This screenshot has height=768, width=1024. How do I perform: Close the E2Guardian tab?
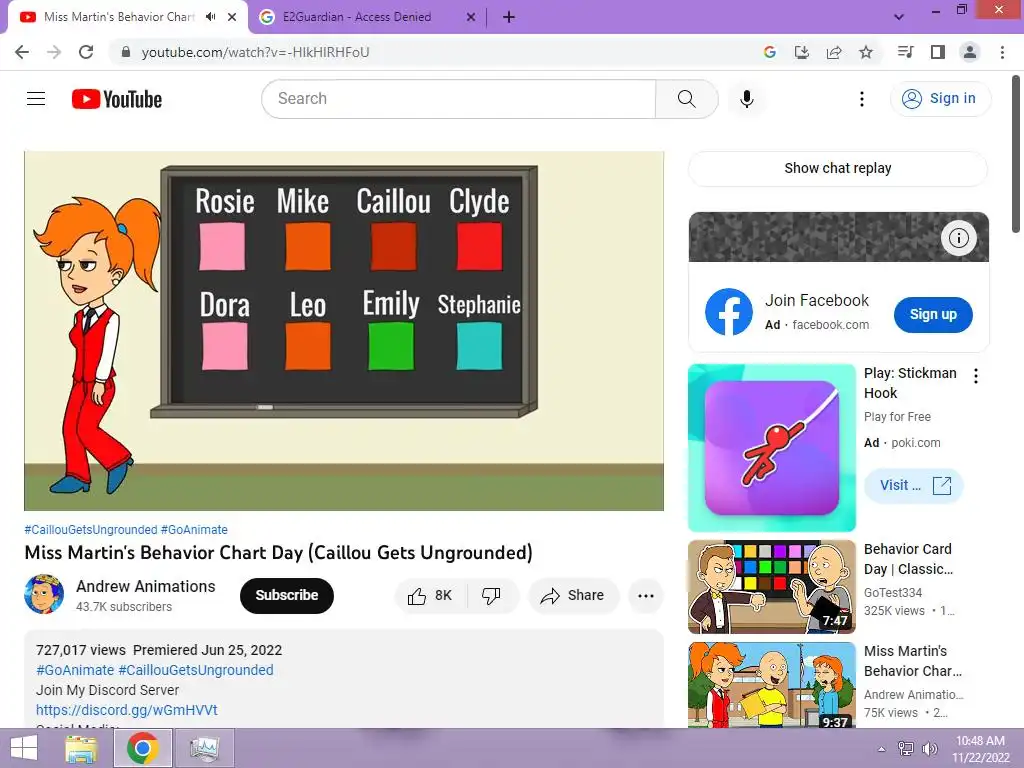click(470, 17)
